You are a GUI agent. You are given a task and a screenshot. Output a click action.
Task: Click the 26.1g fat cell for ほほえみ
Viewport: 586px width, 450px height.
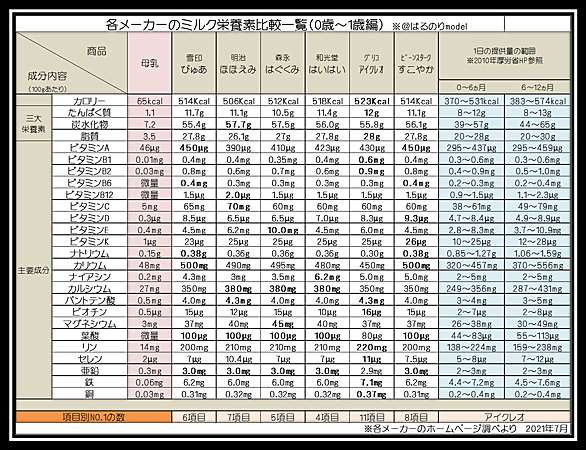pos(238,136)
